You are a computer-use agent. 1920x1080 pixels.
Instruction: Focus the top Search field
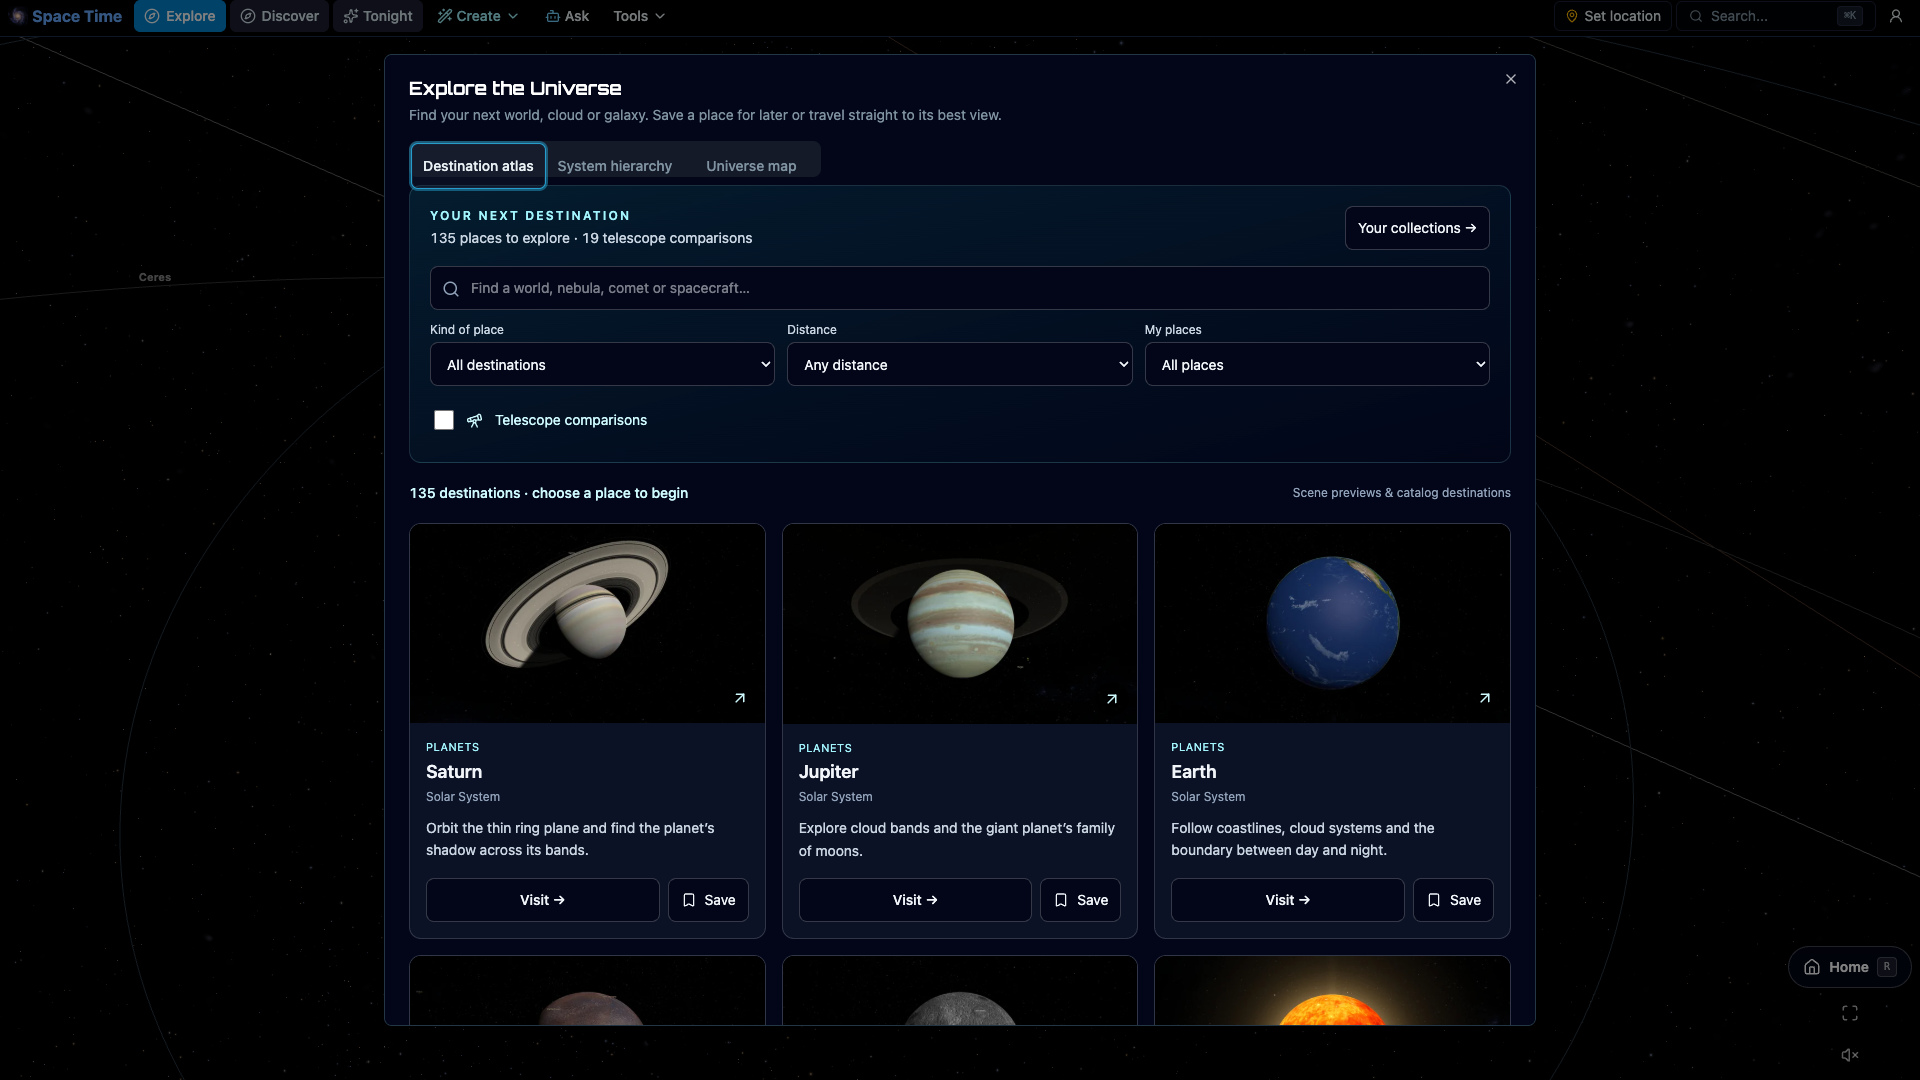[1774, 16]
